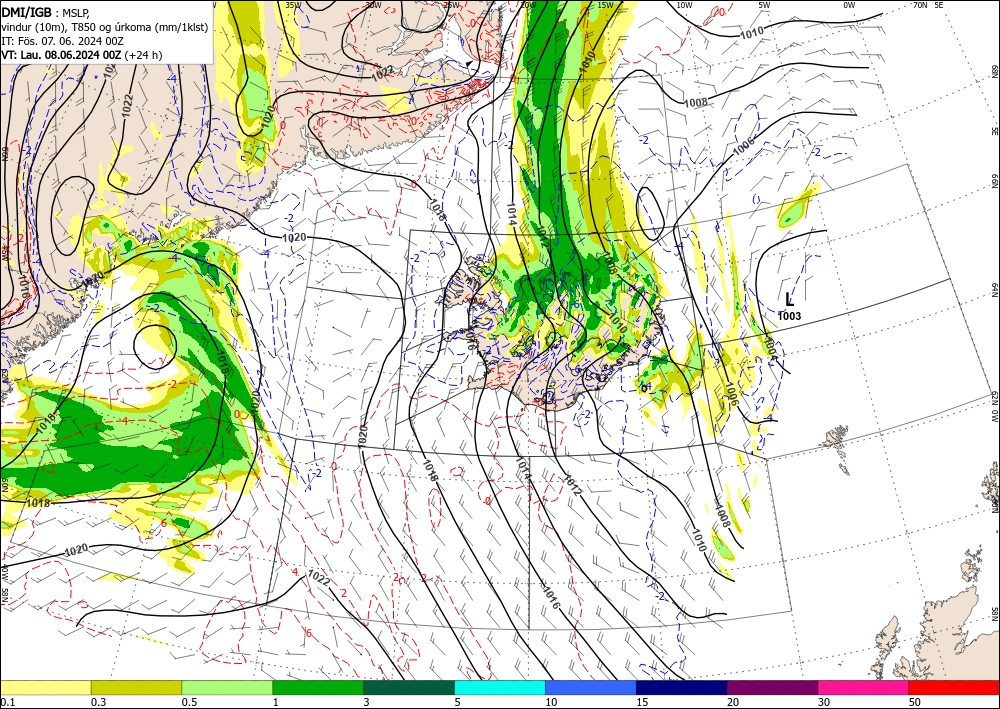Click the medium green 1–3 legend swatch

pos(318,687)
